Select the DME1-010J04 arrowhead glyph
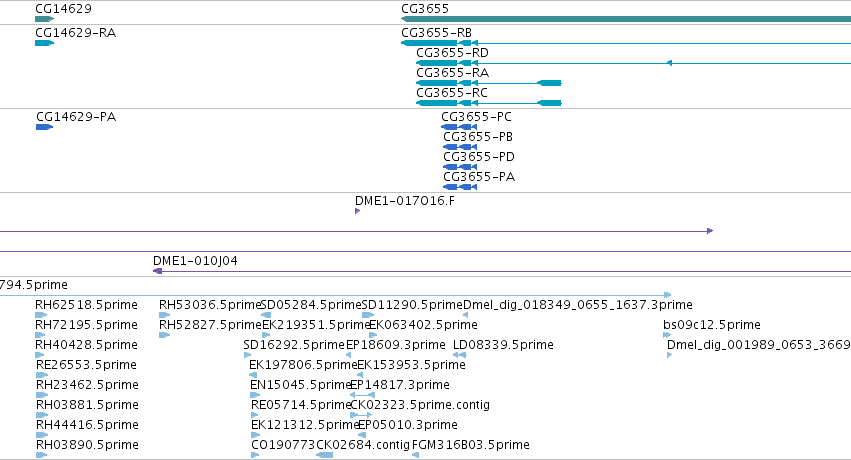Screen dimensions: 851x460 pyautogui.click(x=158, y=271)
